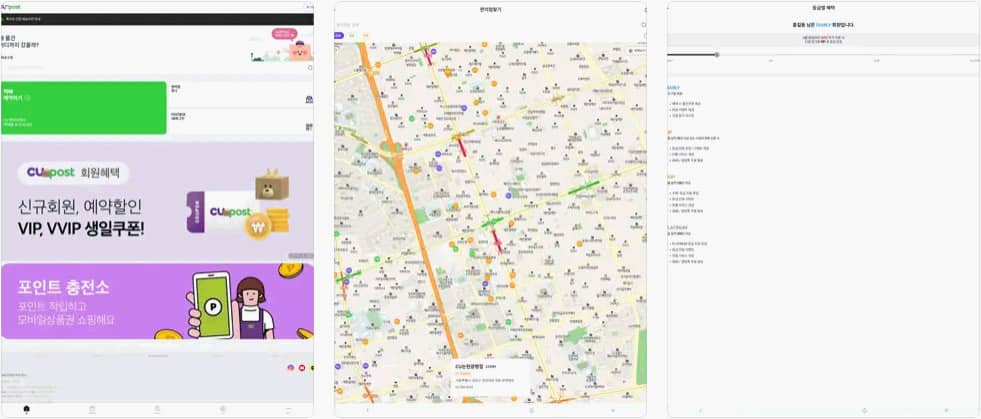Screen dimensions: 981x419
Task: Select the purple filter chip above the map
Action: pyautogui.click(x=338, y=36)
